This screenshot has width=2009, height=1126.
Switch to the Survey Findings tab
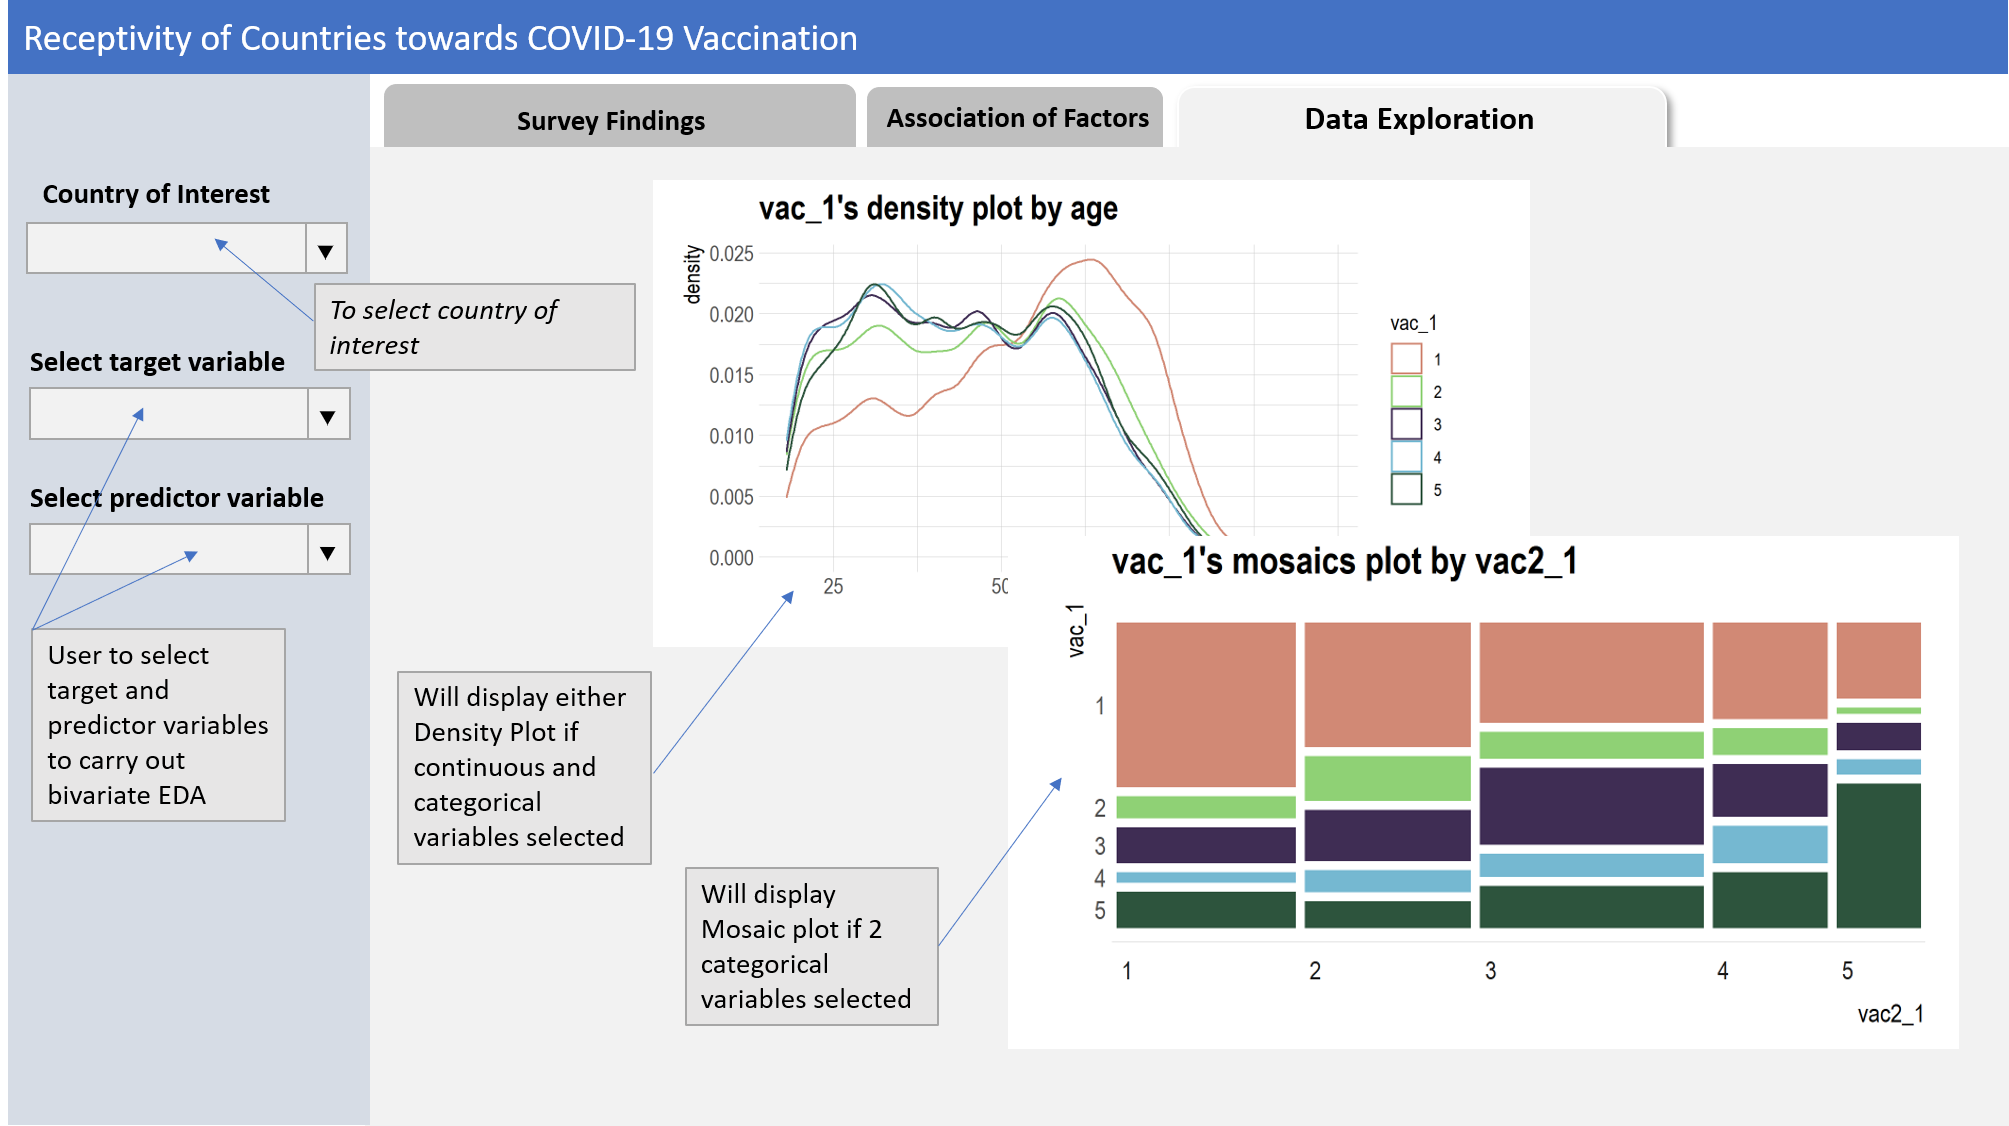[613, 119]
